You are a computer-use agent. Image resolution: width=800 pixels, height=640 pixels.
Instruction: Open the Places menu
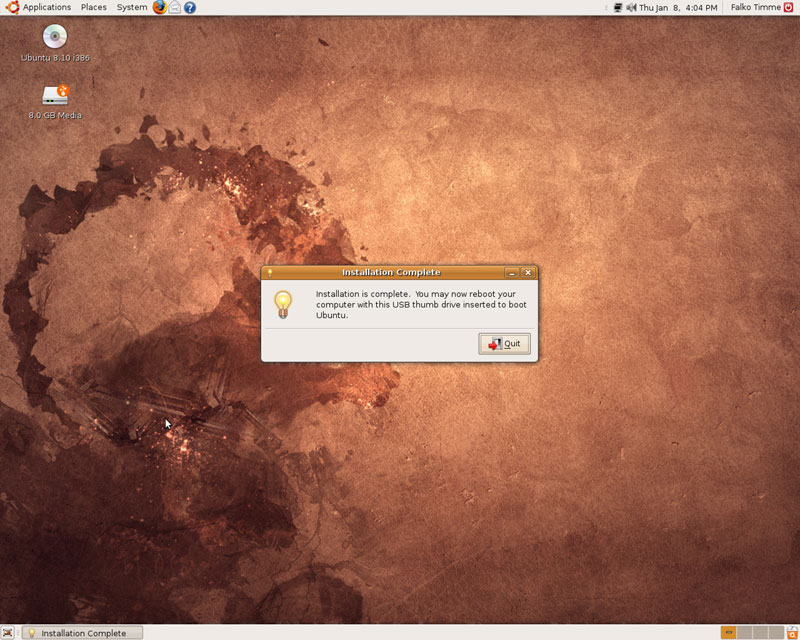coord(93,7)
